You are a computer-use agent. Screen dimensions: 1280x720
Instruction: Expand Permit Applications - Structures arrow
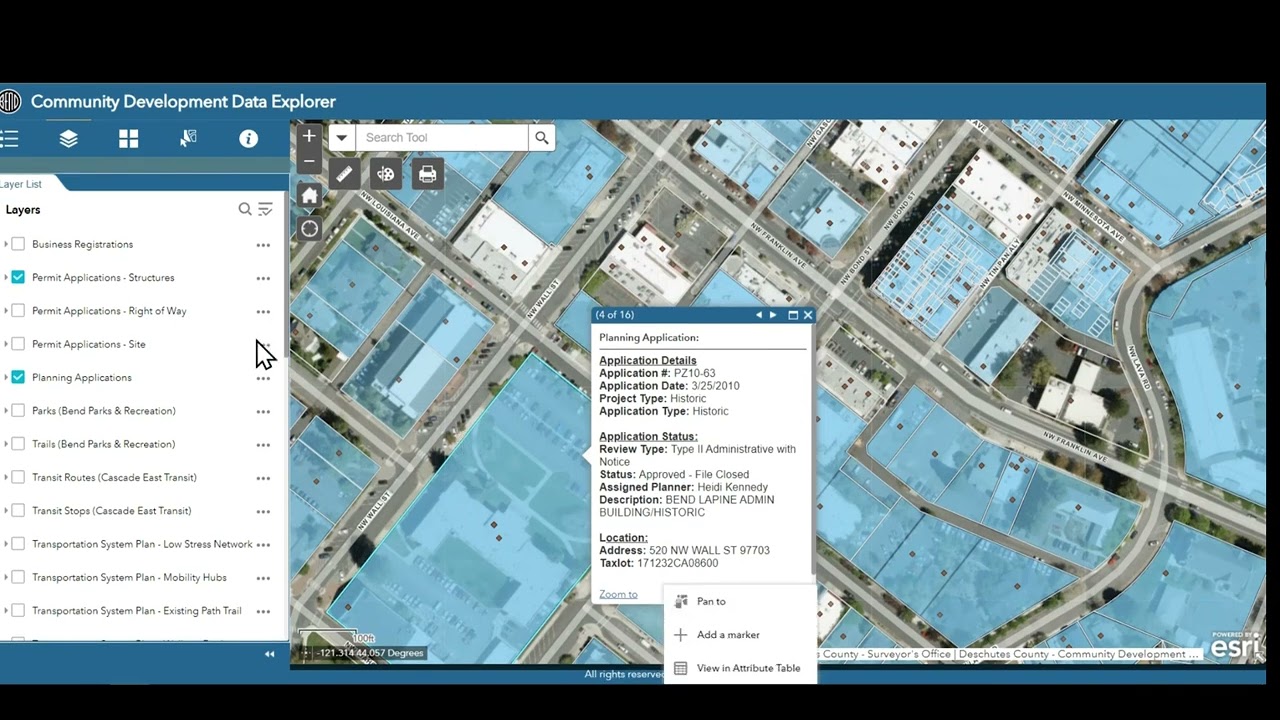click(6, 277)
